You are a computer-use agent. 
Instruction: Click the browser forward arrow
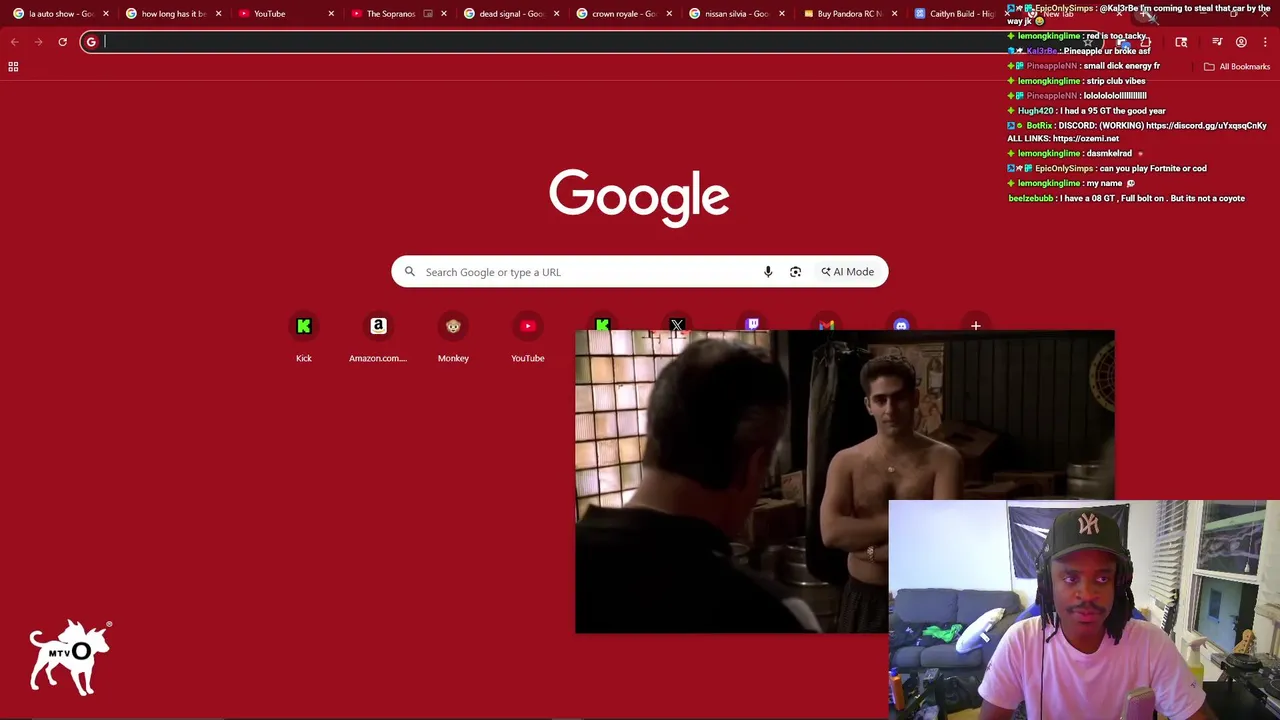click(39, 42)
